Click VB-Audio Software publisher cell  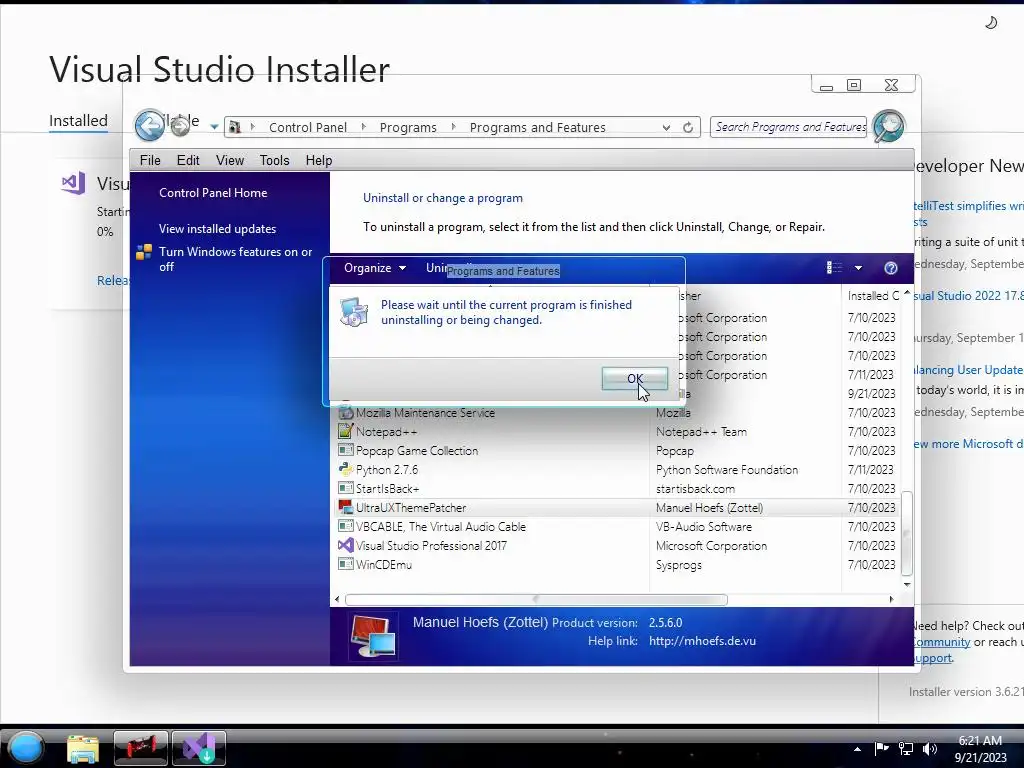[x=703, y=526]
